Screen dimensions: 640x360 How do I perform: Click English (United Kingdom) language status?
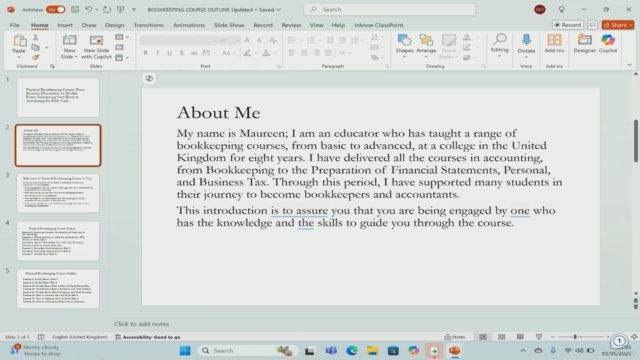80,337
